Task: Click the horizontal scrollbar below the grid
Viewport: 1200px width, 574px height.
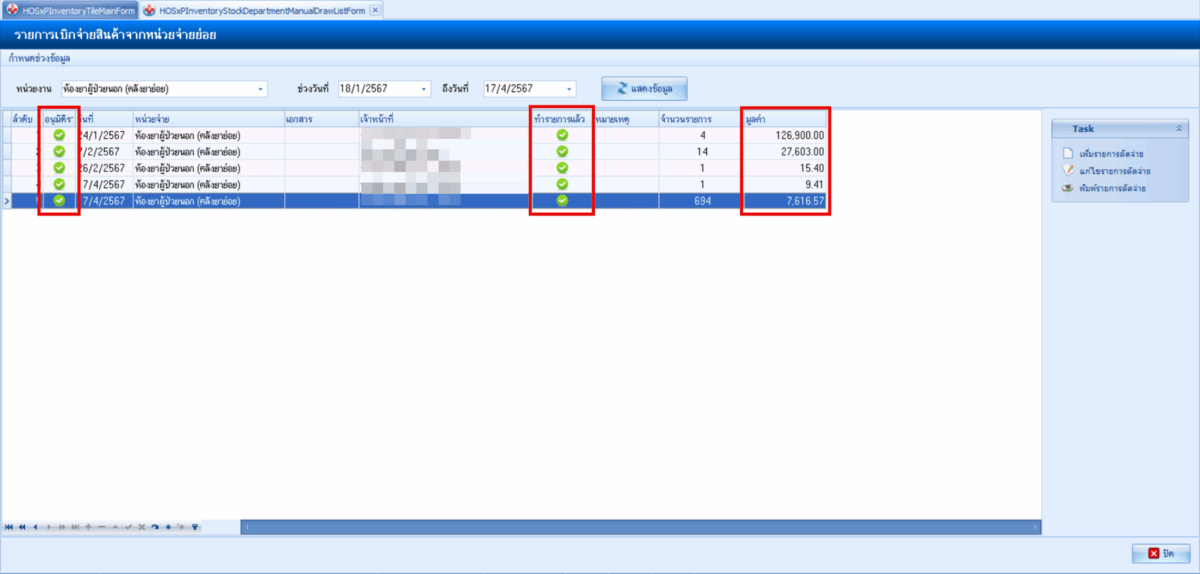Action: (640, 526)
